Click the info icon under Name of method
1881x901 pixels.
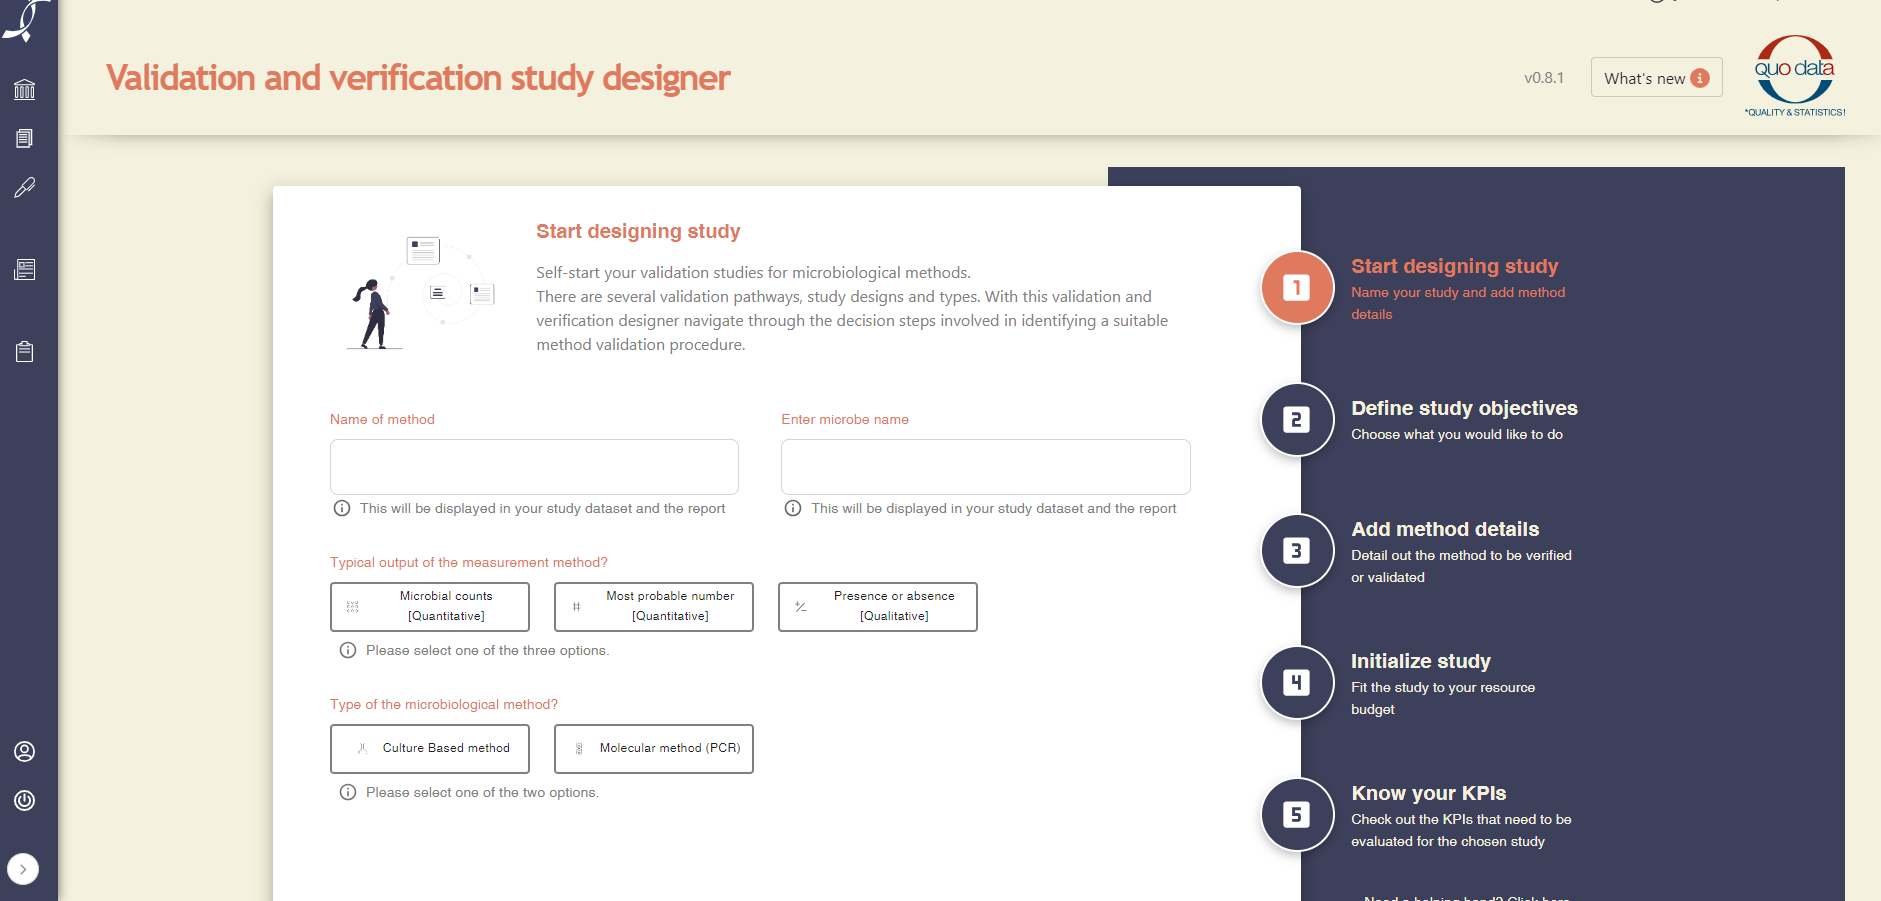(x=342, y=508)
